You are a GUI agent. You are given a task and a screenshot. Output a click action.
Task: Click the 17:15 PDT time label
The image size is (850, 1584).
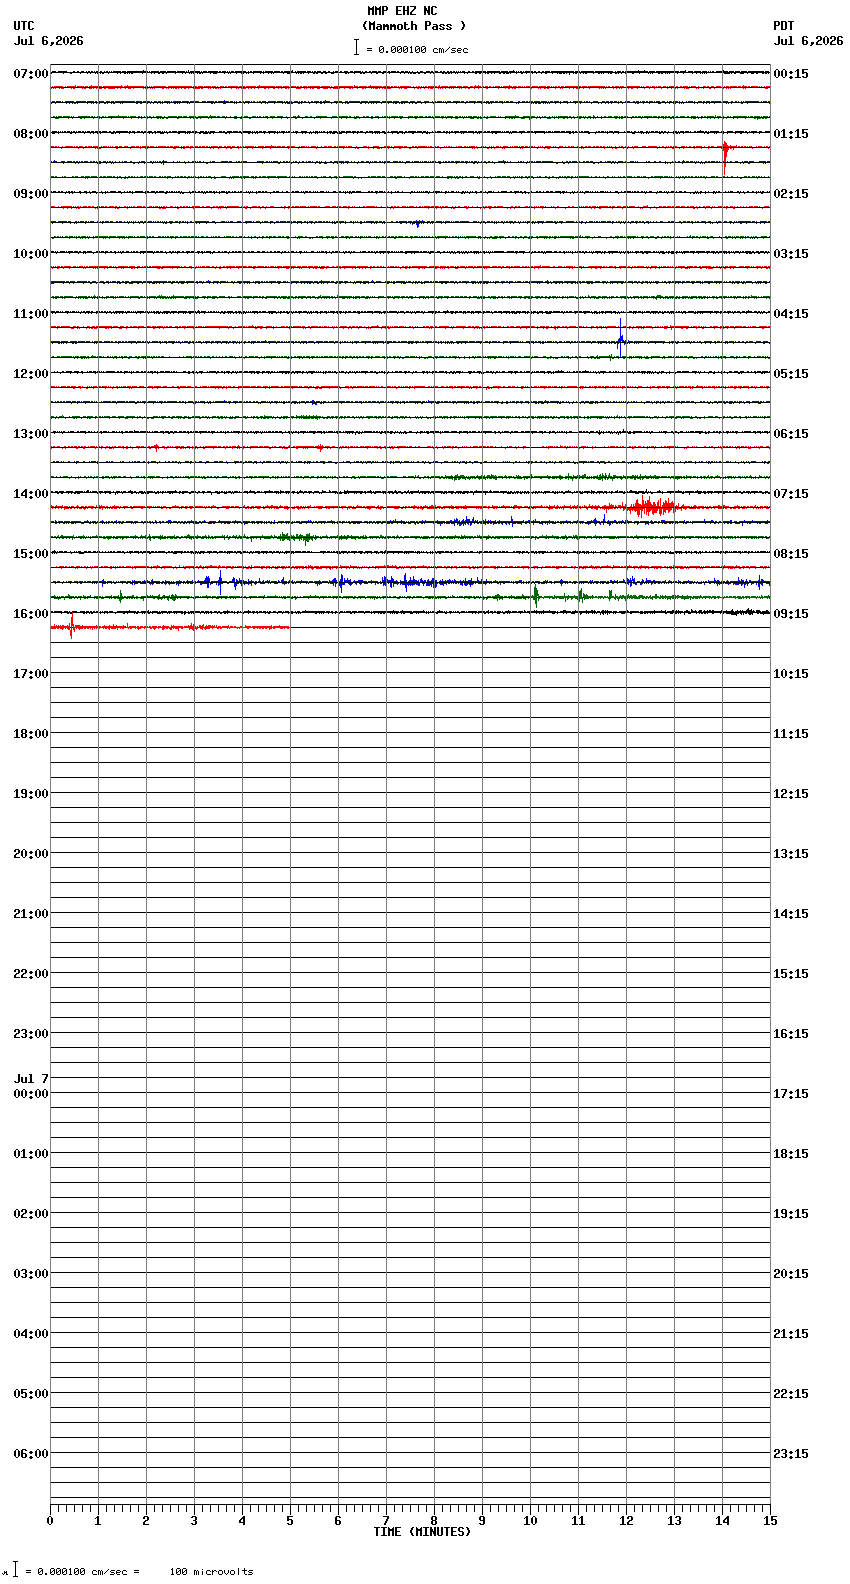click(791, 1094)
